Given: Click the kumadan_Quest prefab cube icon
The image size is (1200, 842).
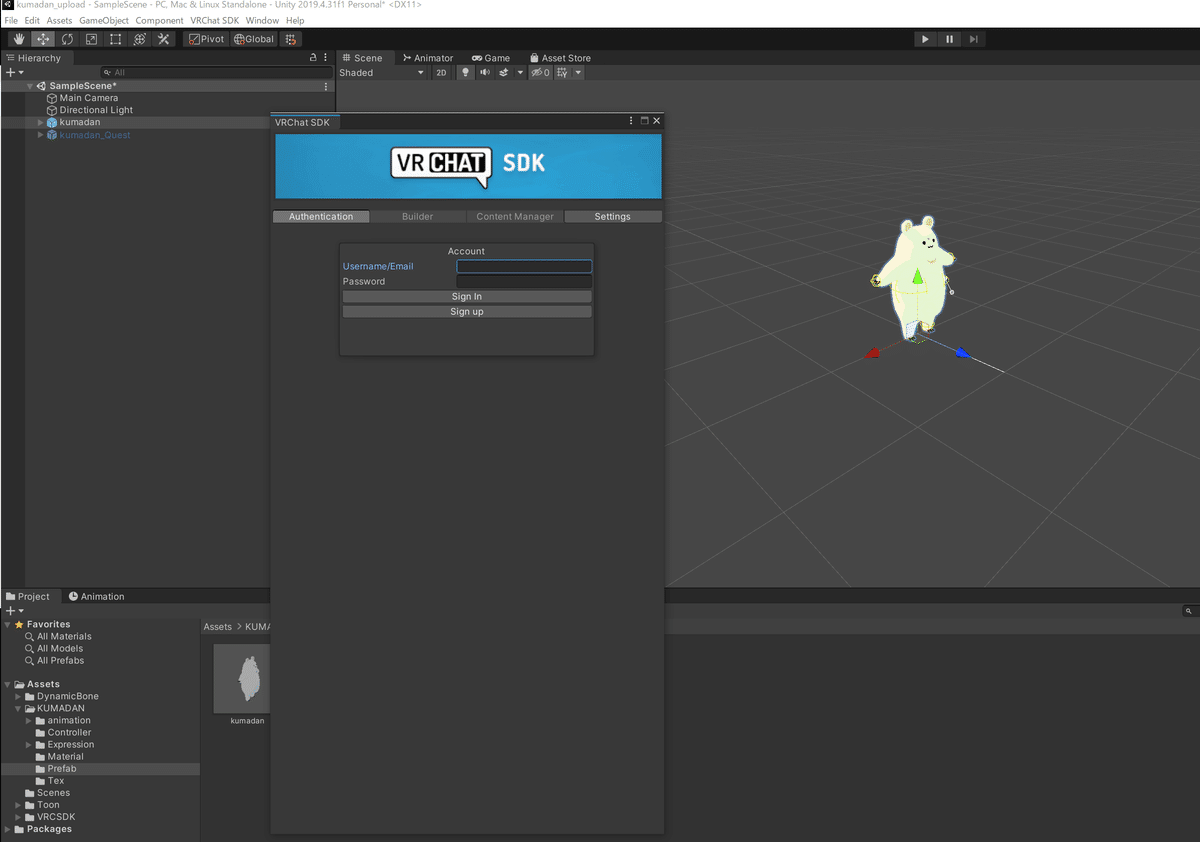Looking at the screenshot, I should pos(52,135).
